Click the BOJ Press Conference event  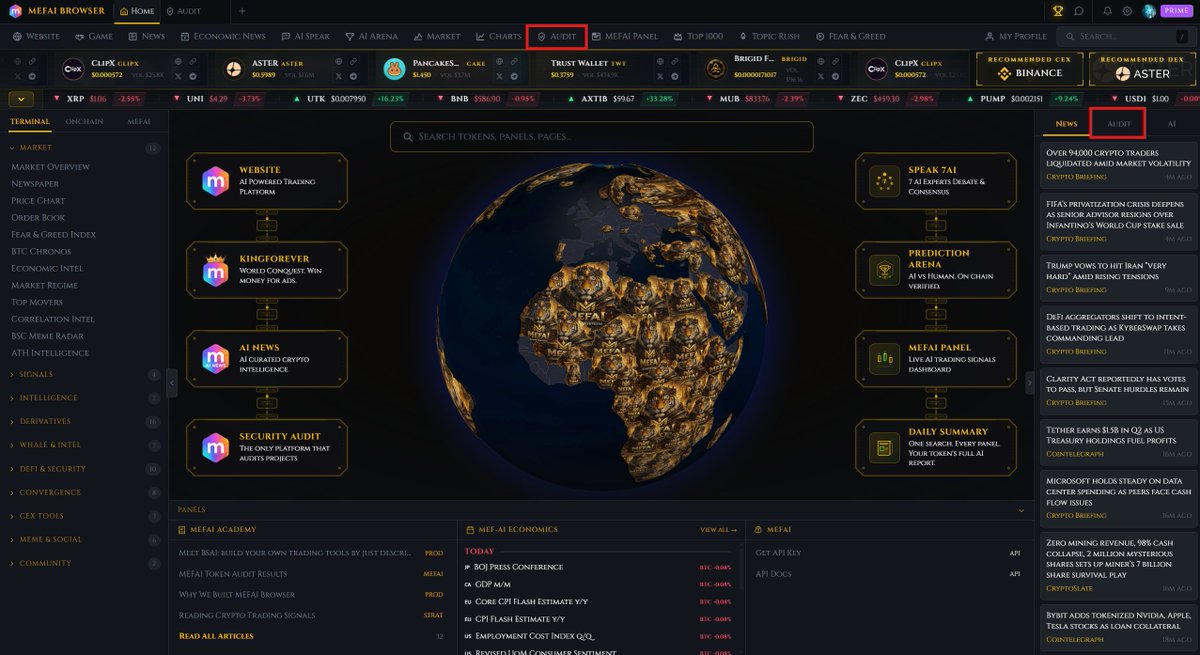tap(518, 567)
